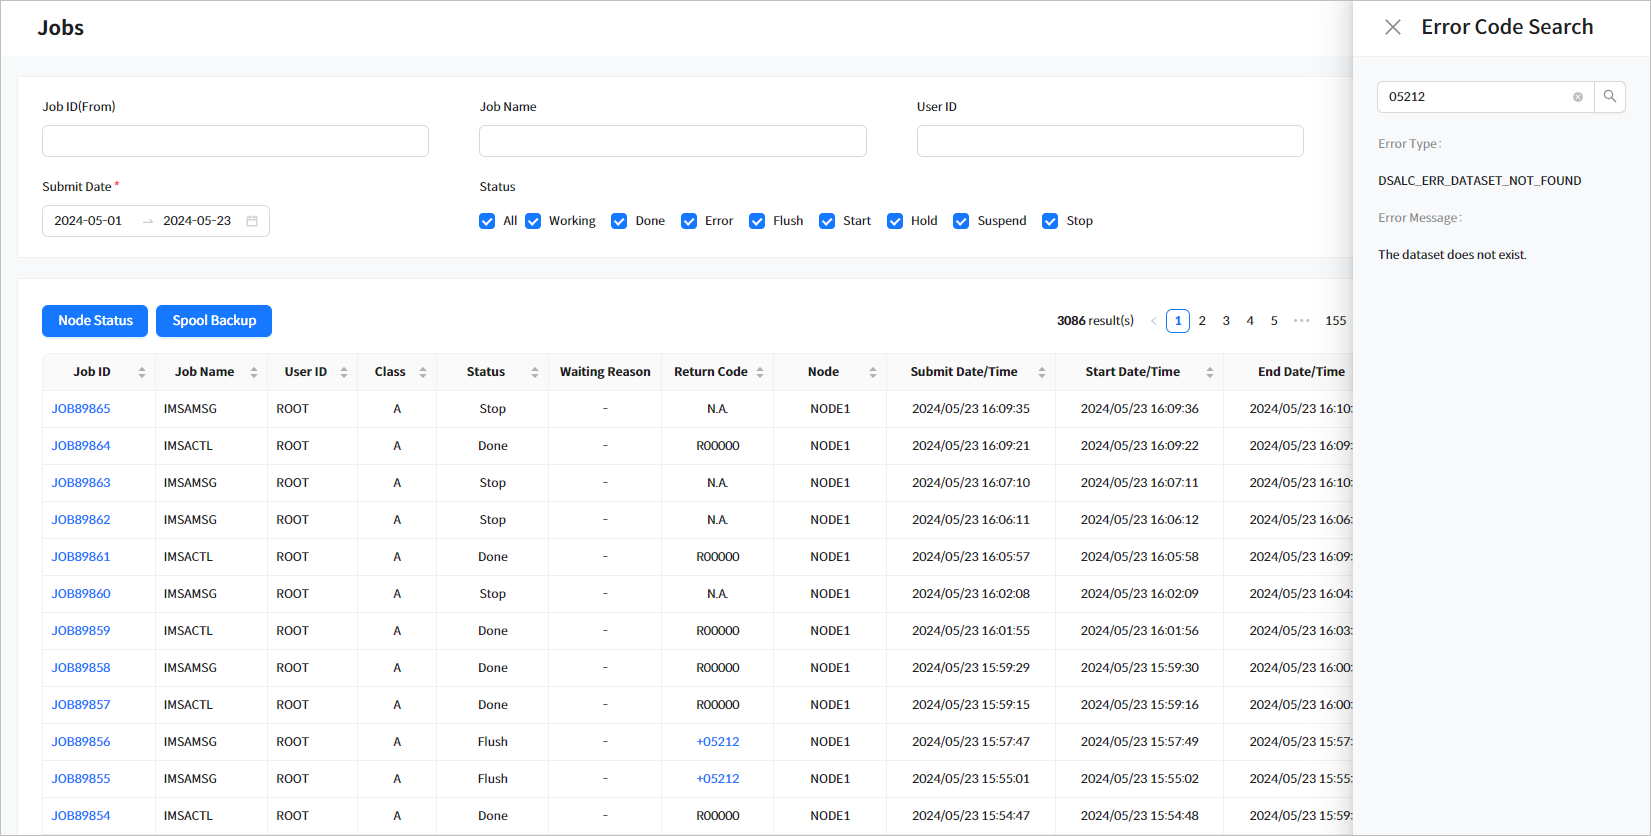Open the Submit Date calendar icon

tap(252, 221)
